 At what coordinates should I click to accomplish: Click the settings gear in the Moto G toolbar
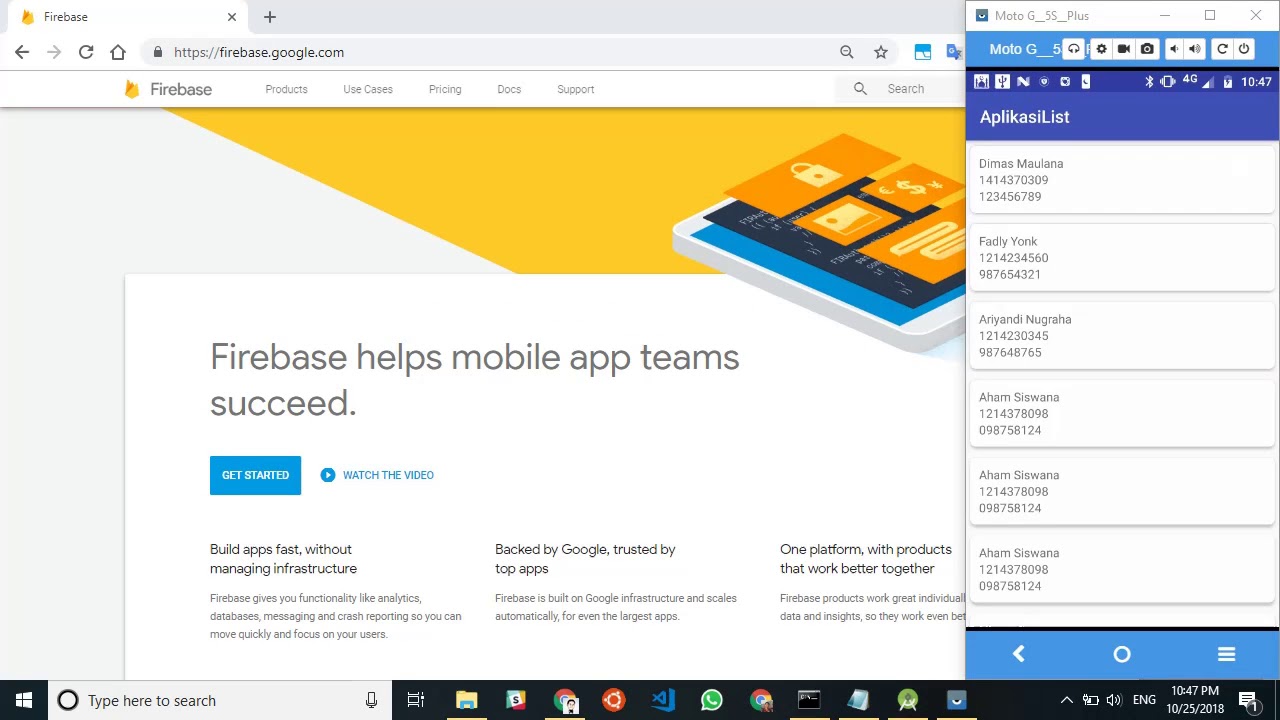1101,49
